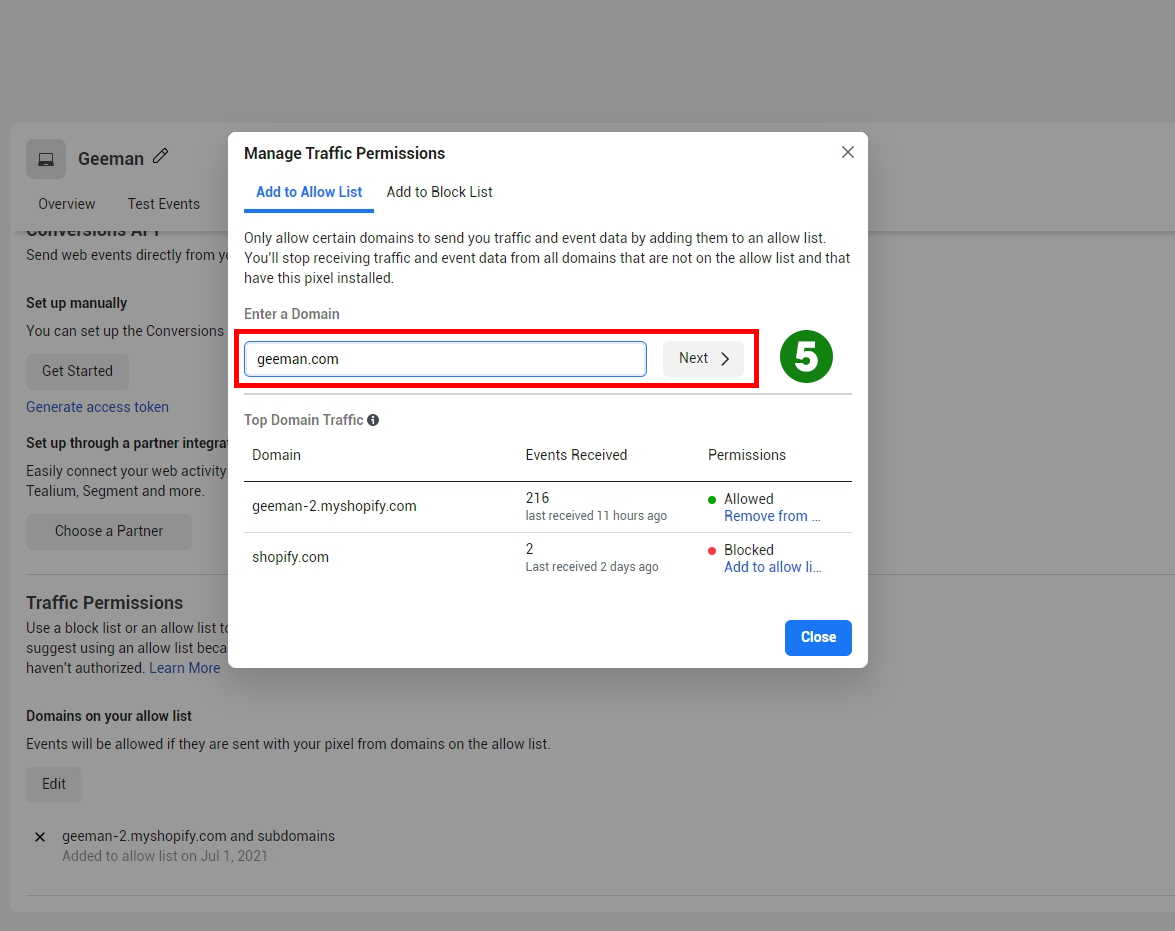Remove geeman-2.myshopify.com using the X icon
The height and width of the screenshot is (931, 1175).
[x=40, y=837]
